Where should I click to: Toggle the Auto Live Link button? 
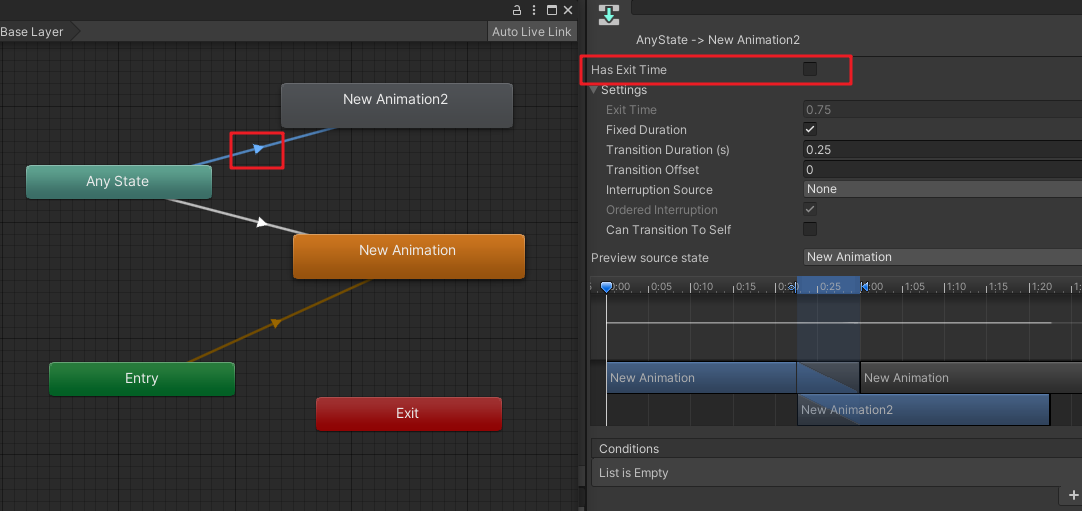[x=531, y=31]
